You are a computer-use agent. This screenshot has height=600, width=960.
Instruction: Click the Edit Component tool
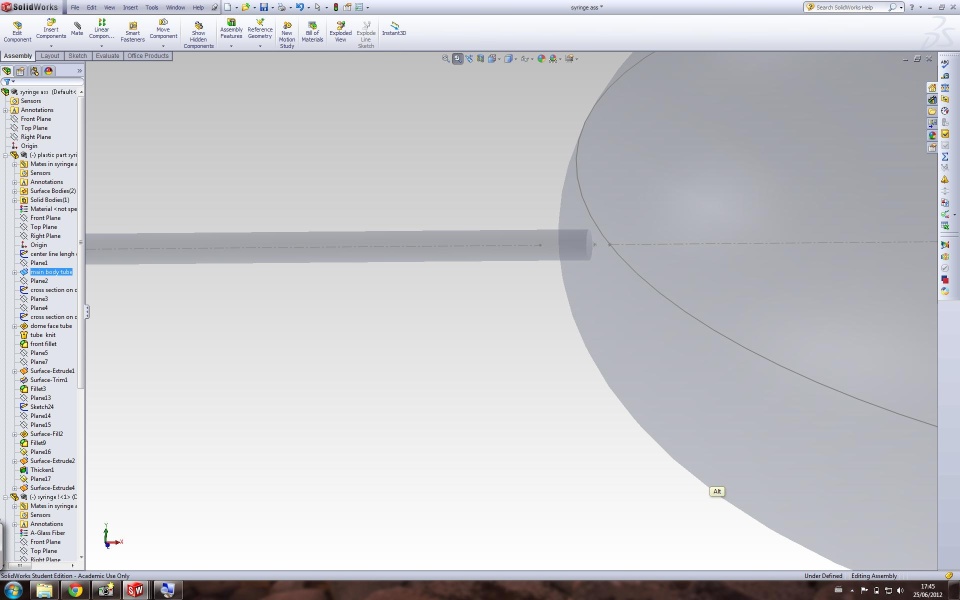(x=17, y=32)
